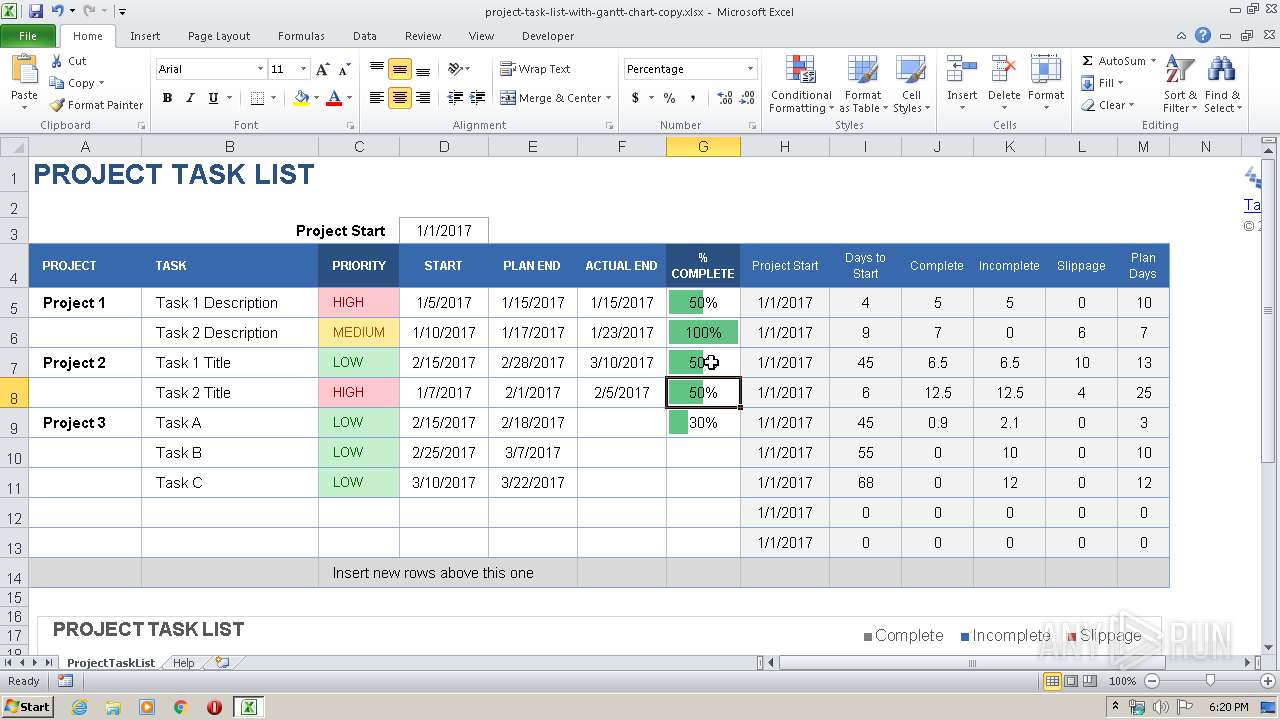Switch to the Page Layout tab
Image resolution: width=1280 pixels, height=720 pixels.
pyautogui.click(x=219, y=36)
